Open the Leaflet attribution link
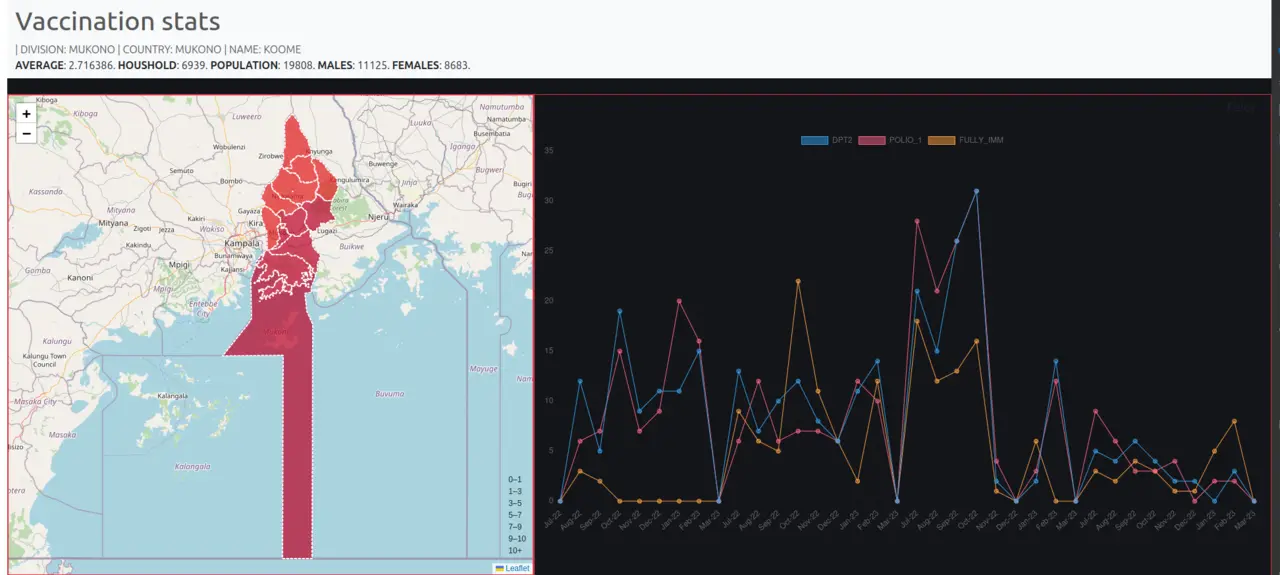This screenshot has width=1280, height=575. [517, 568]
